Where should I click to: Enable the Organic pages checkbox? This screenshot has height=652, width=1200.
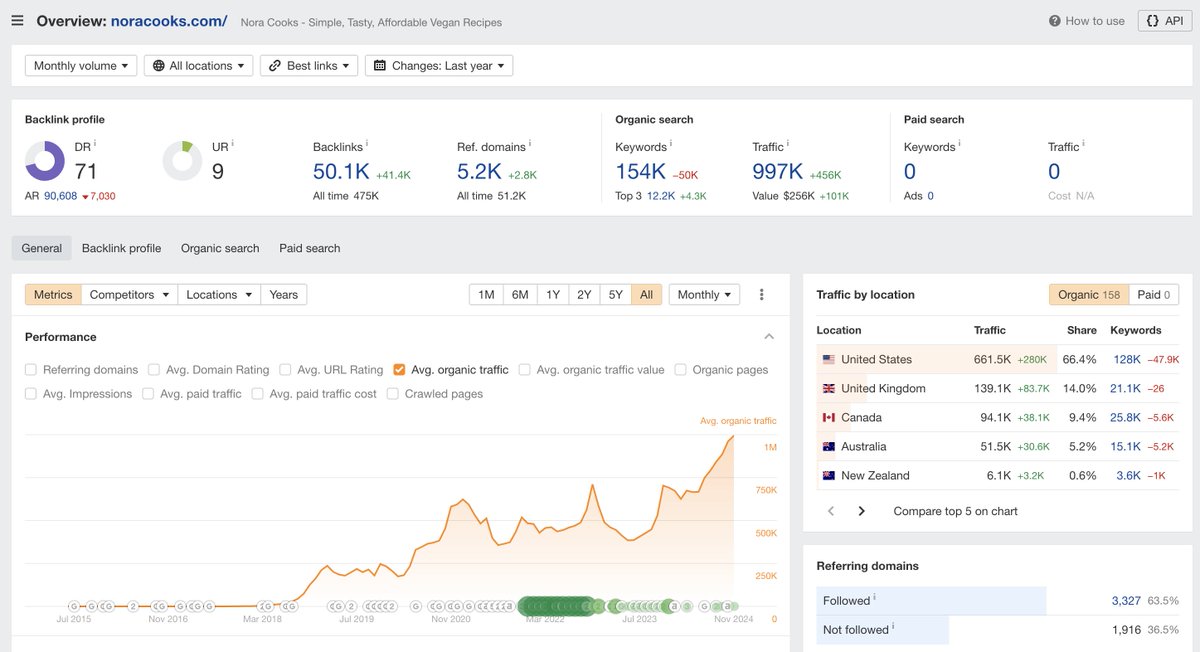tap(681, 370)
